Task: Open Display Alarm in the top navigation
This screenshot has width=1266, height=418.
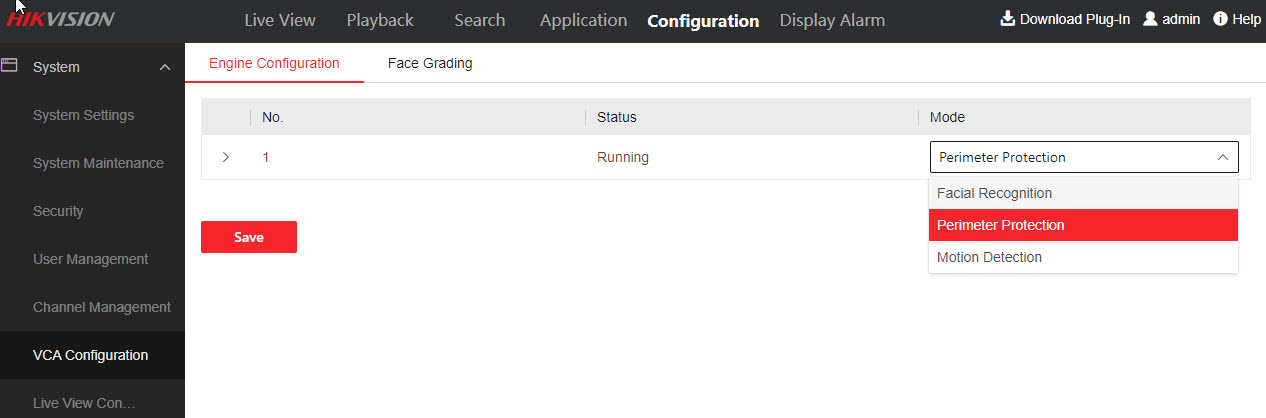Action: (832, 20)
